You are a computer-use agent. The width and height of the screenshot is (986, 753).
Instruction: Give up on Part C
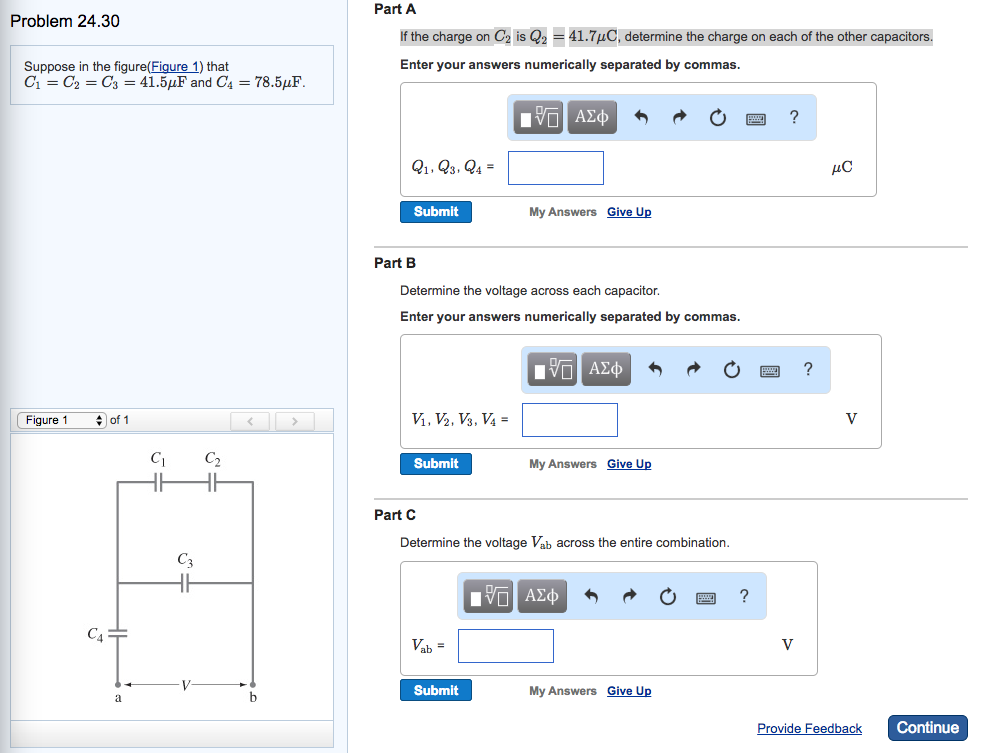[629, 691]
